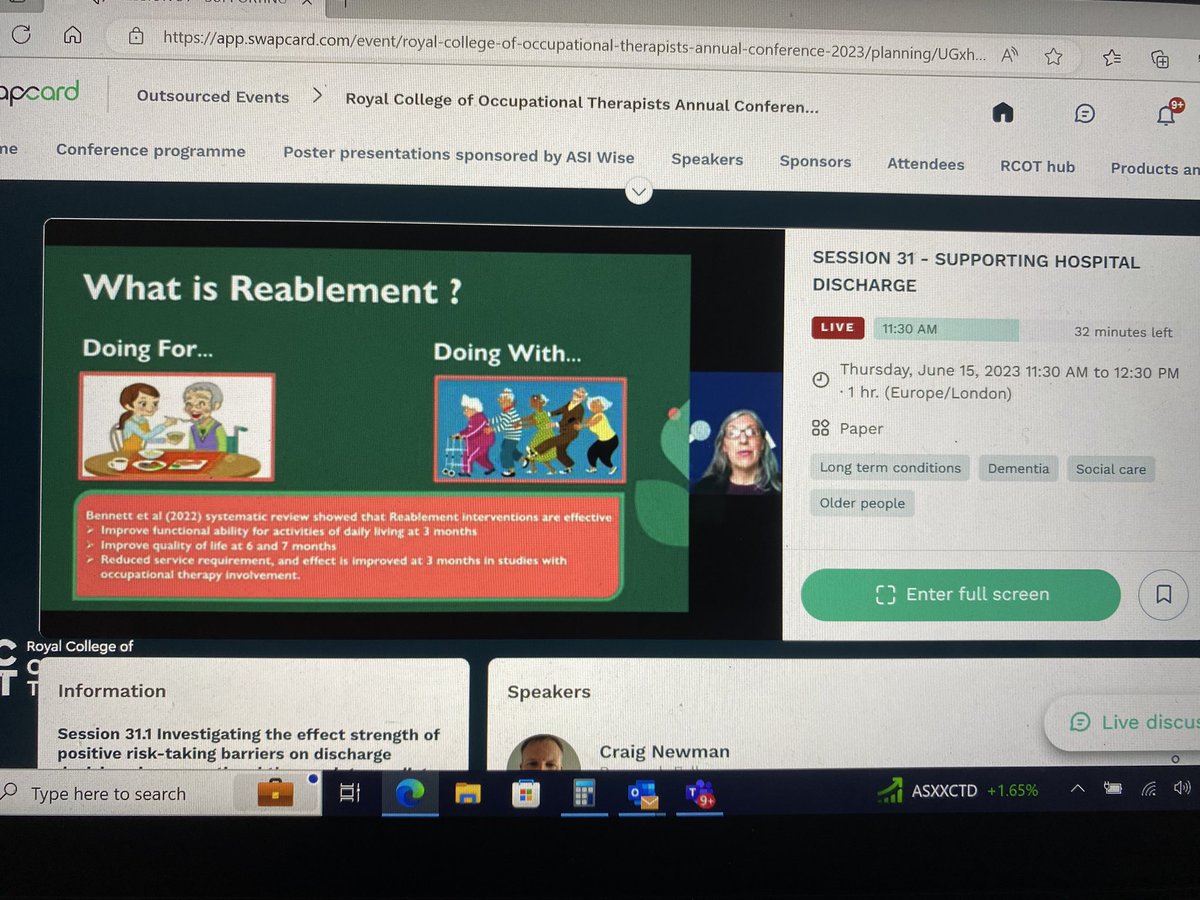Select the Social care tag
Image resolution: width=1200 pixels, height=900 pixels.
[x=1111, y=469]
